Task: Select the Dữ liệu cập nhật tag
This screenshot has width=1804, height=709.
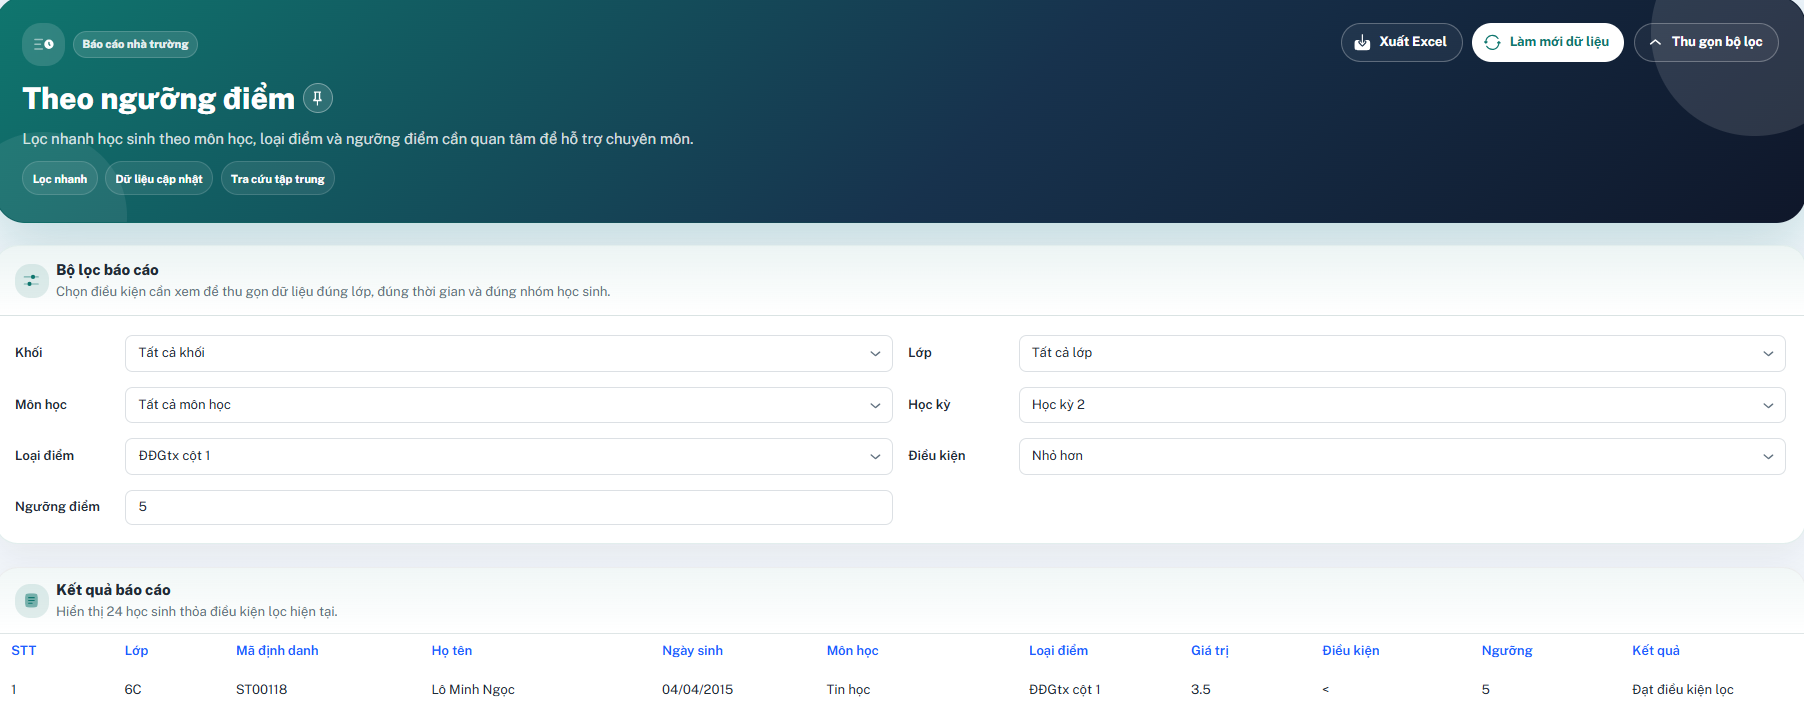Action: pos(159,178)
